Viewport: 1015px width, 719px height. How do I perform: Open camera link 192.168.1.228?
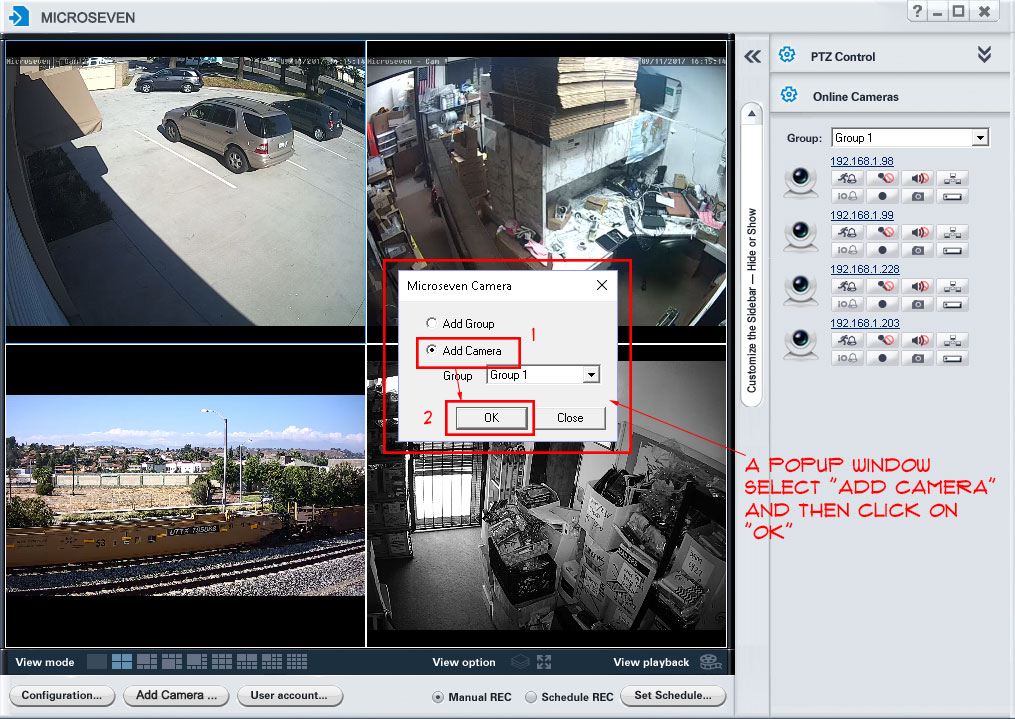[x=865, y=269]
